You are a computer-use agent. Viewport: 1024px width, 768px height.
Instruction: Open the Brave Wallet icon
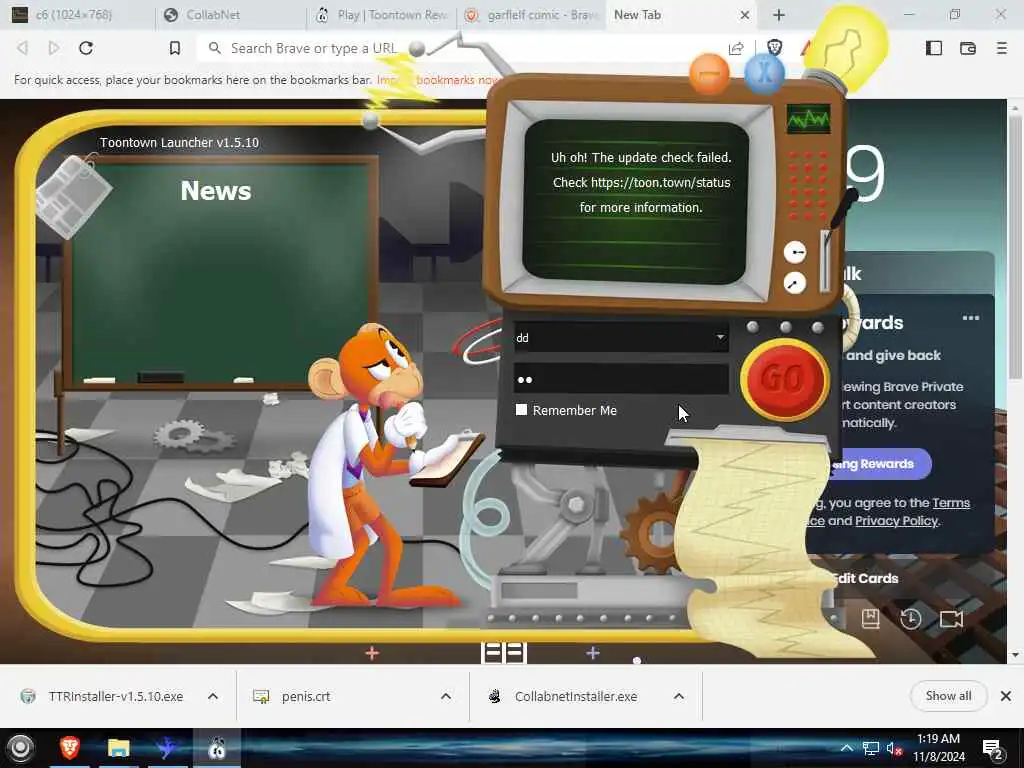coord(968,48)
